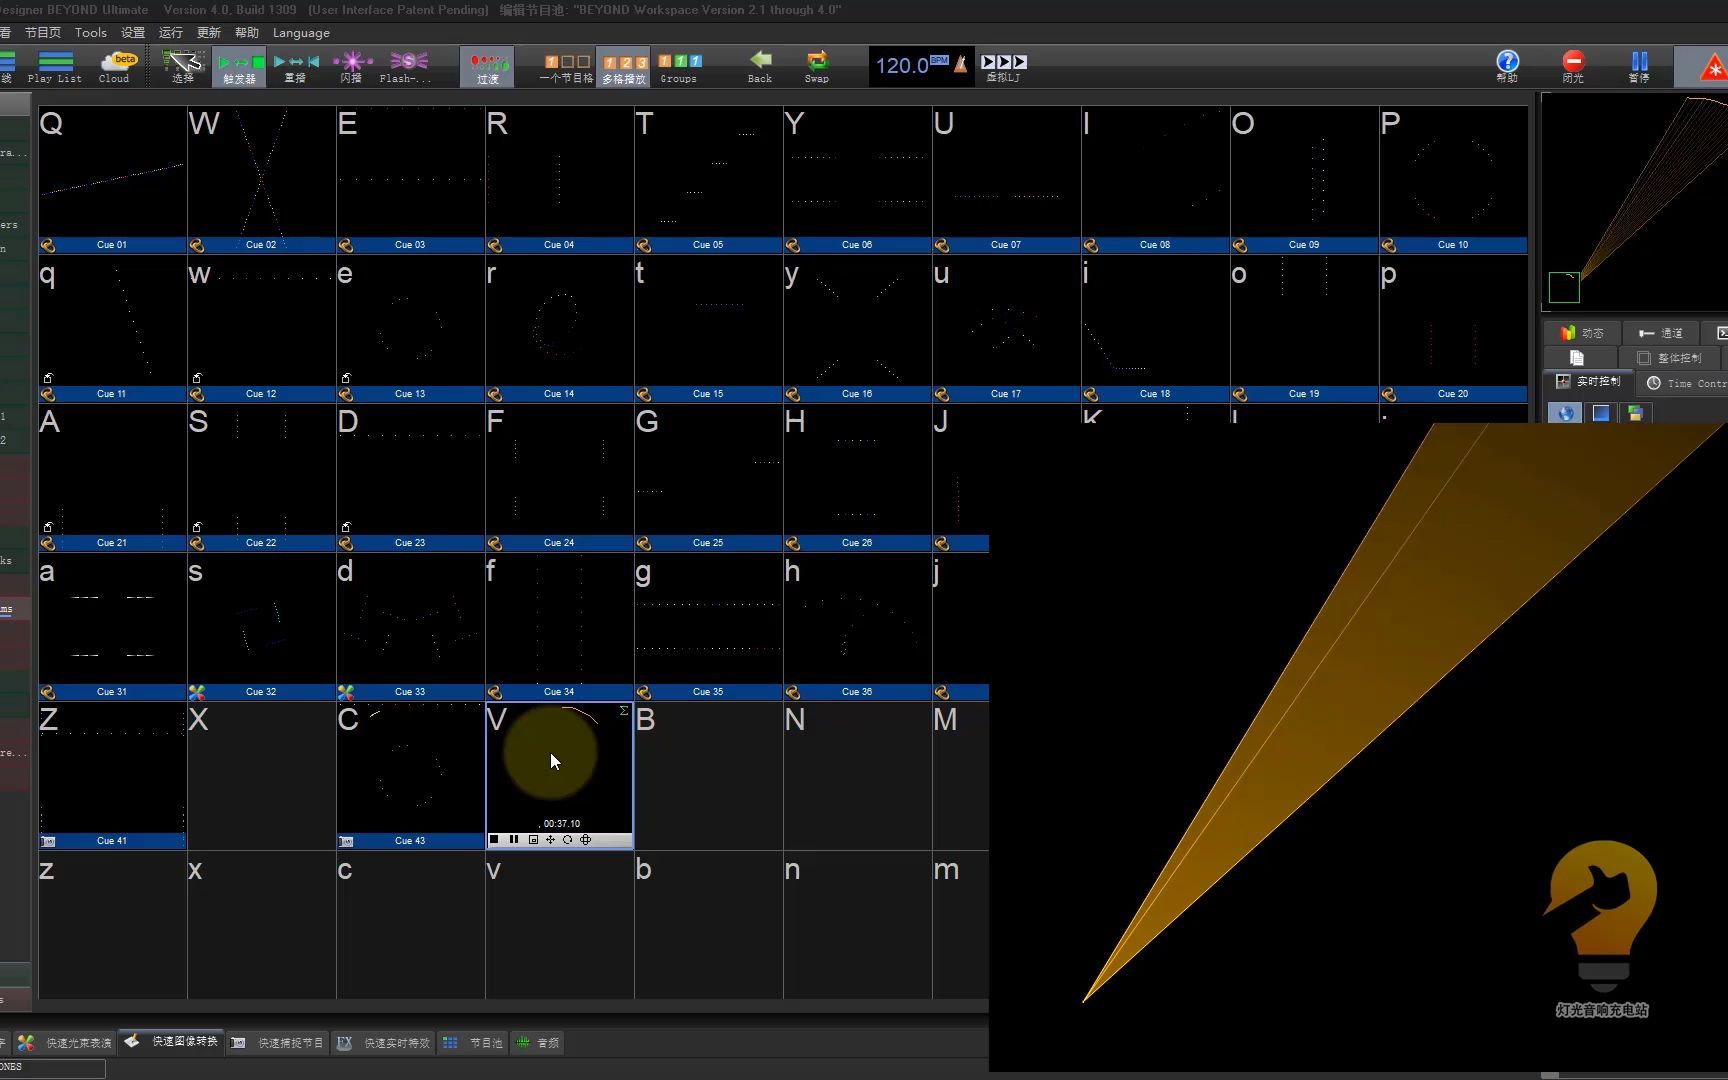Image resolution: width=1728 pixels, height=1080 pixels.
Task: Click the metronome tap icon
Action: click(960, 65)
